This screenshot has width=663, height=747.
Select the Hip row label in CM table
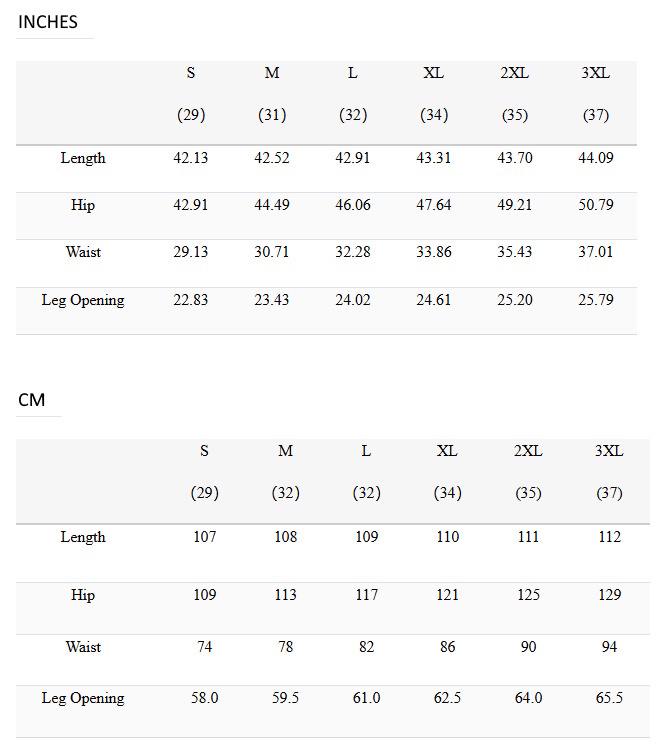pyautogui.click(x=83, y=595)
